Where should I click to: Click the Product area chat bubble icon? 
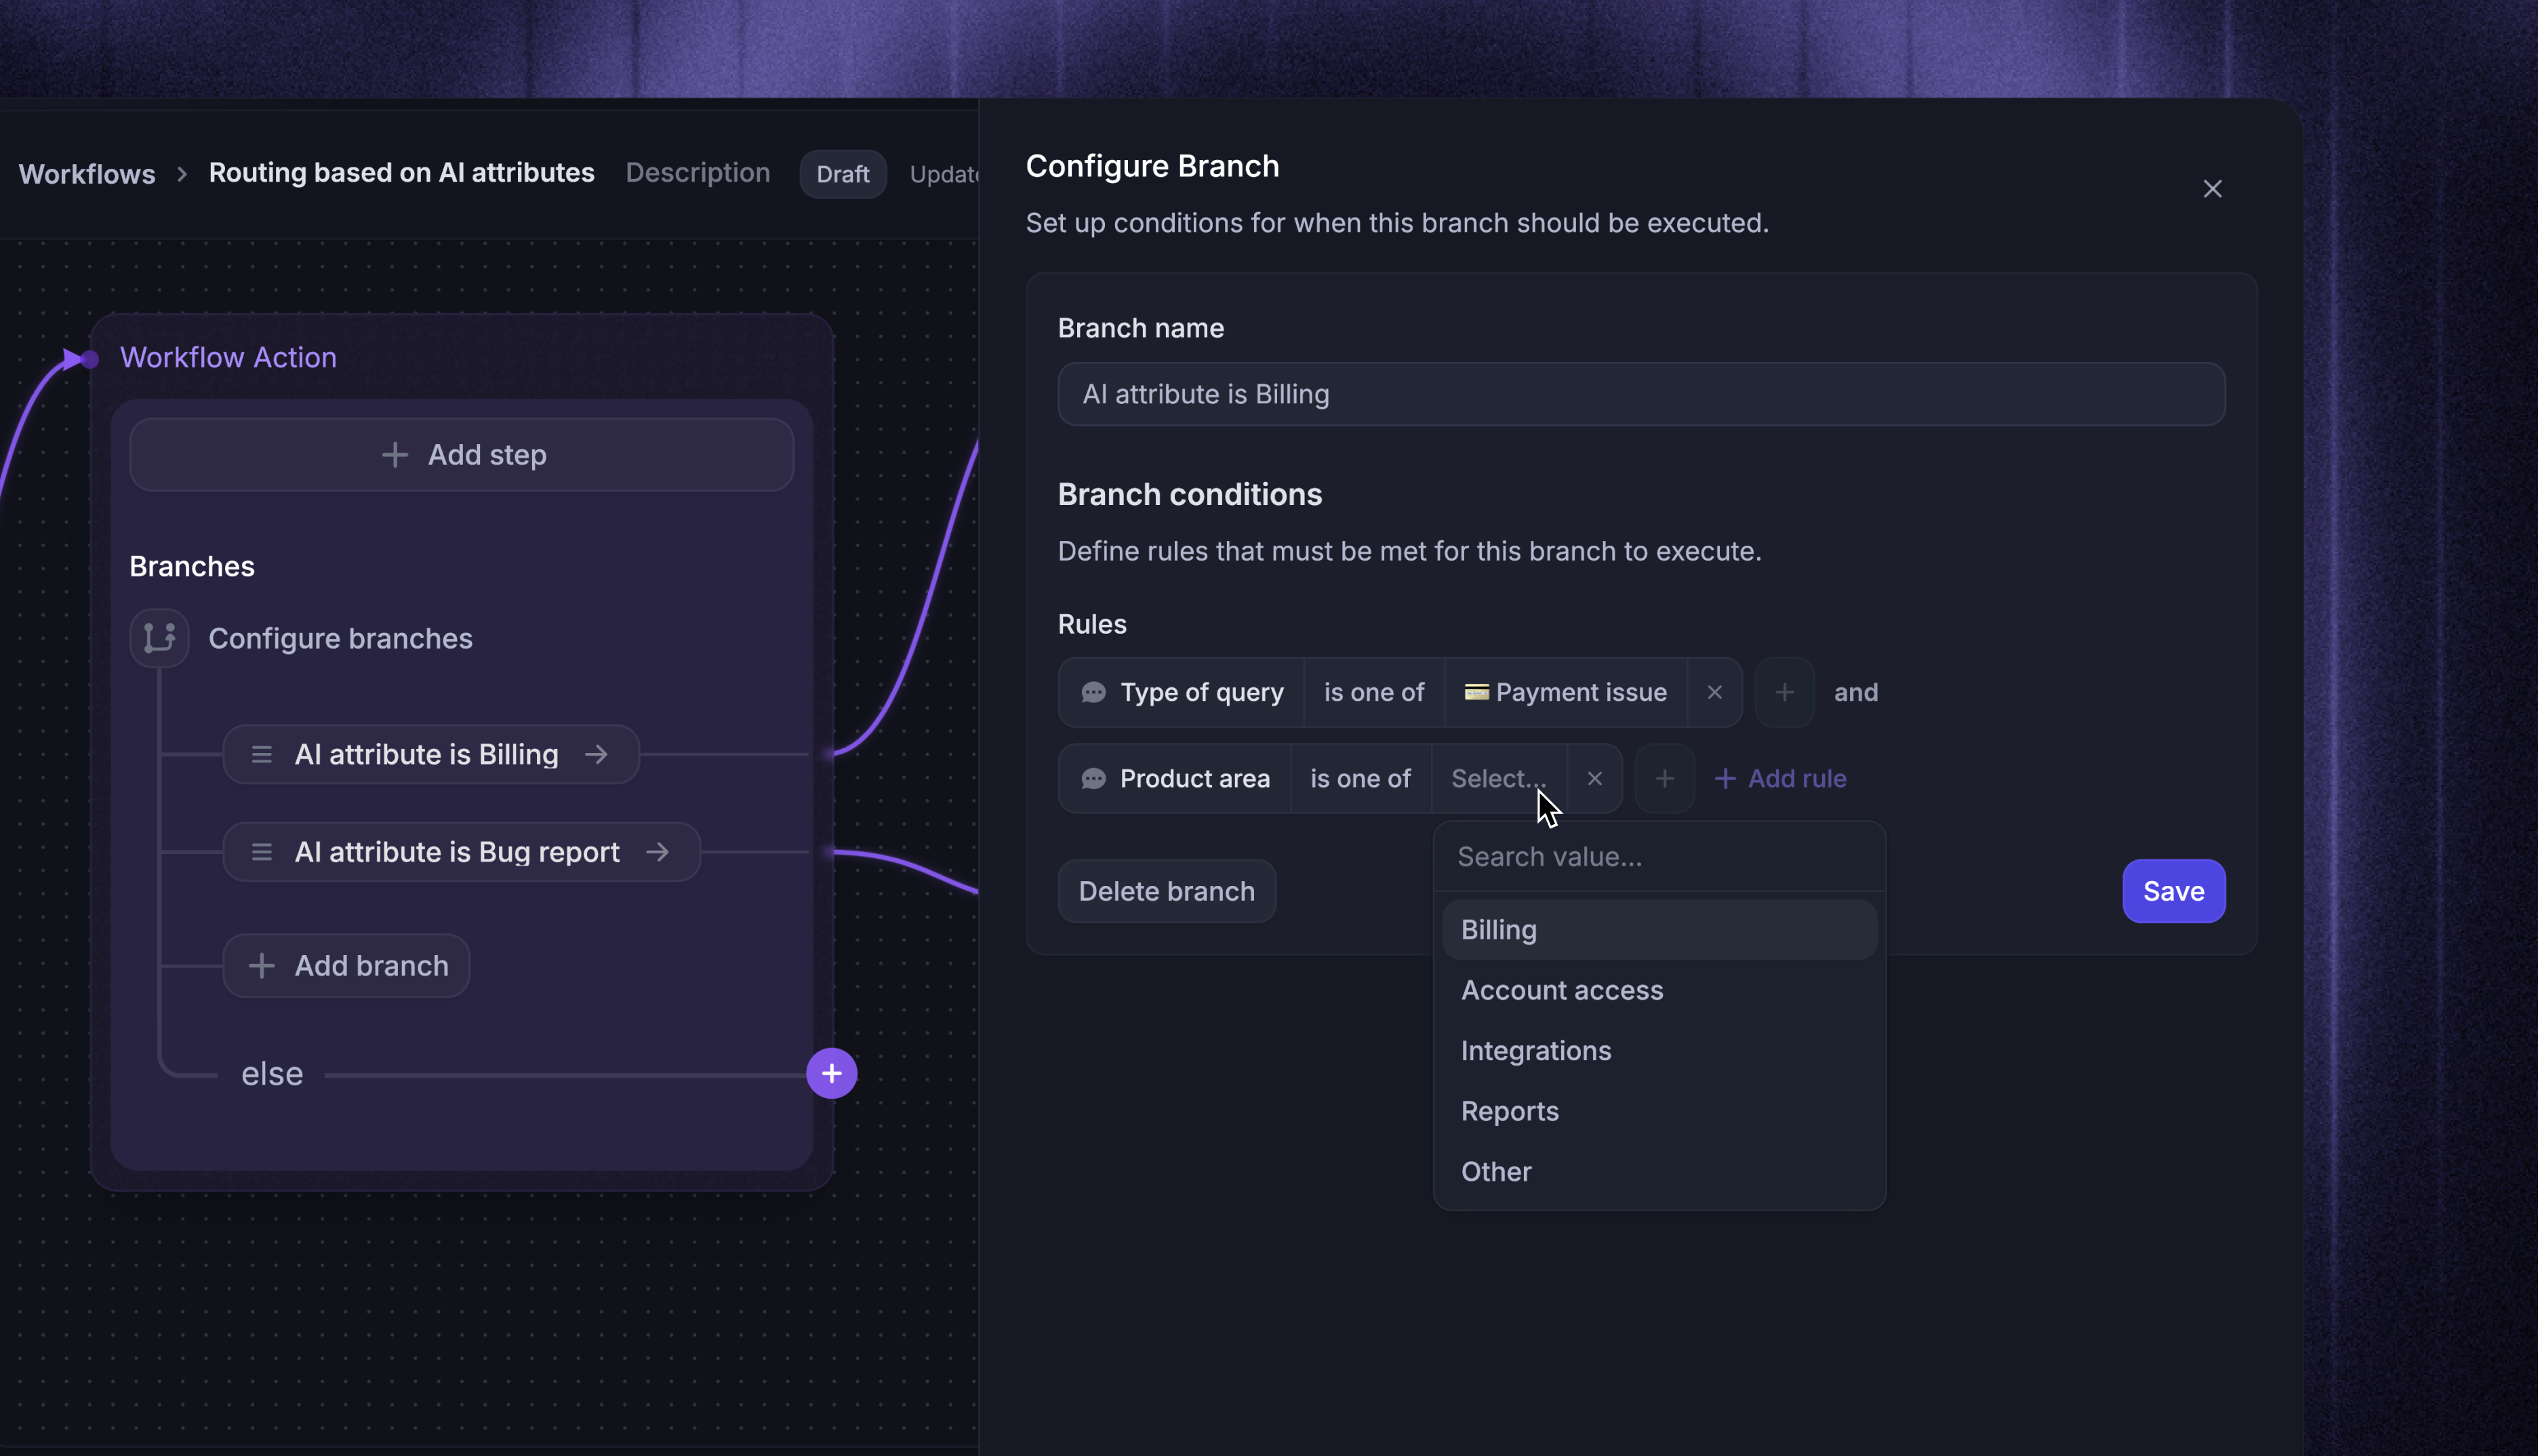[1094, 778]
